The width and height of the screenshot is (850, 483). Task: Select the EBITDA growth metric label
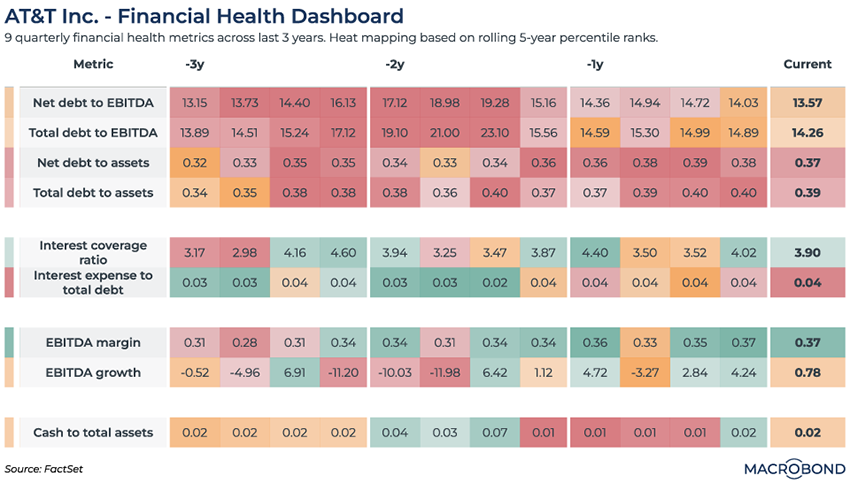pos(91,372)
